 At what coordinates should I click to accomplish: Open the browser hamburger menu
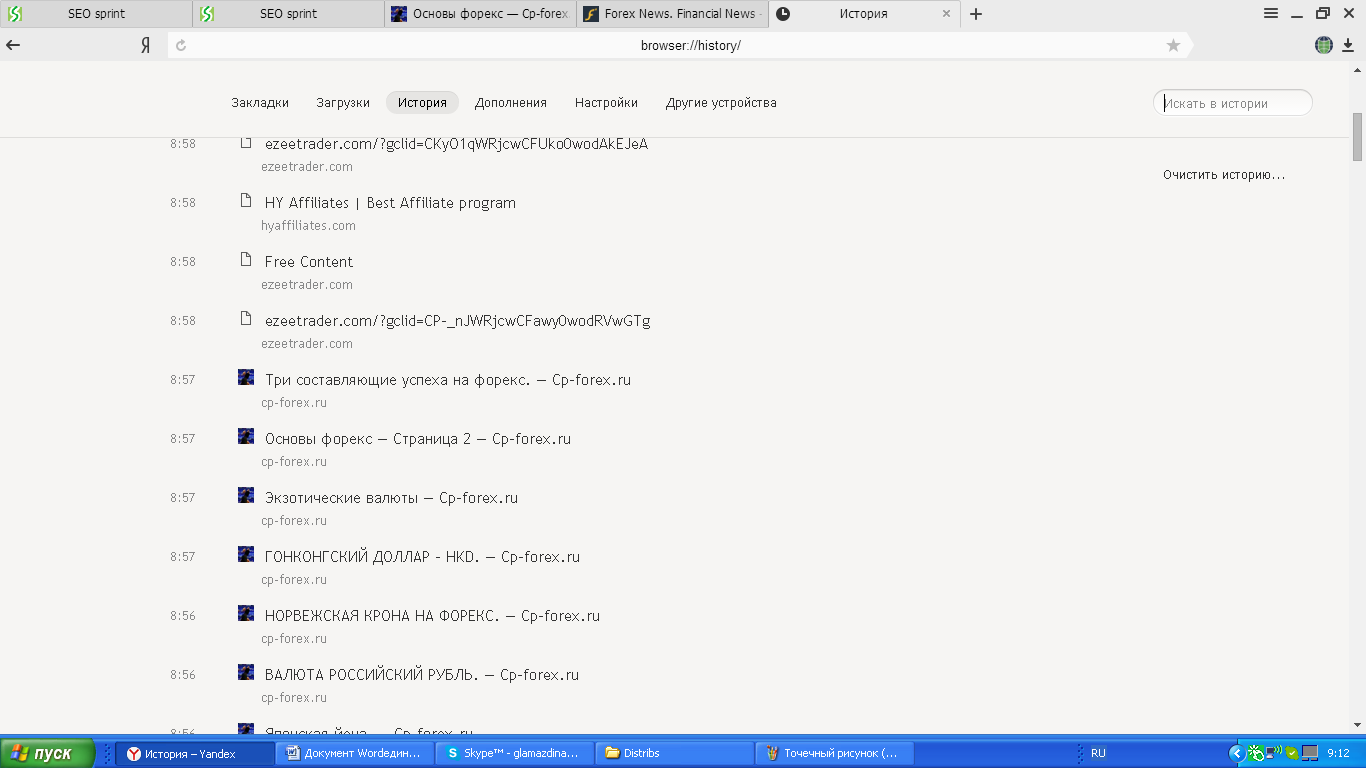coord(1271,13)
